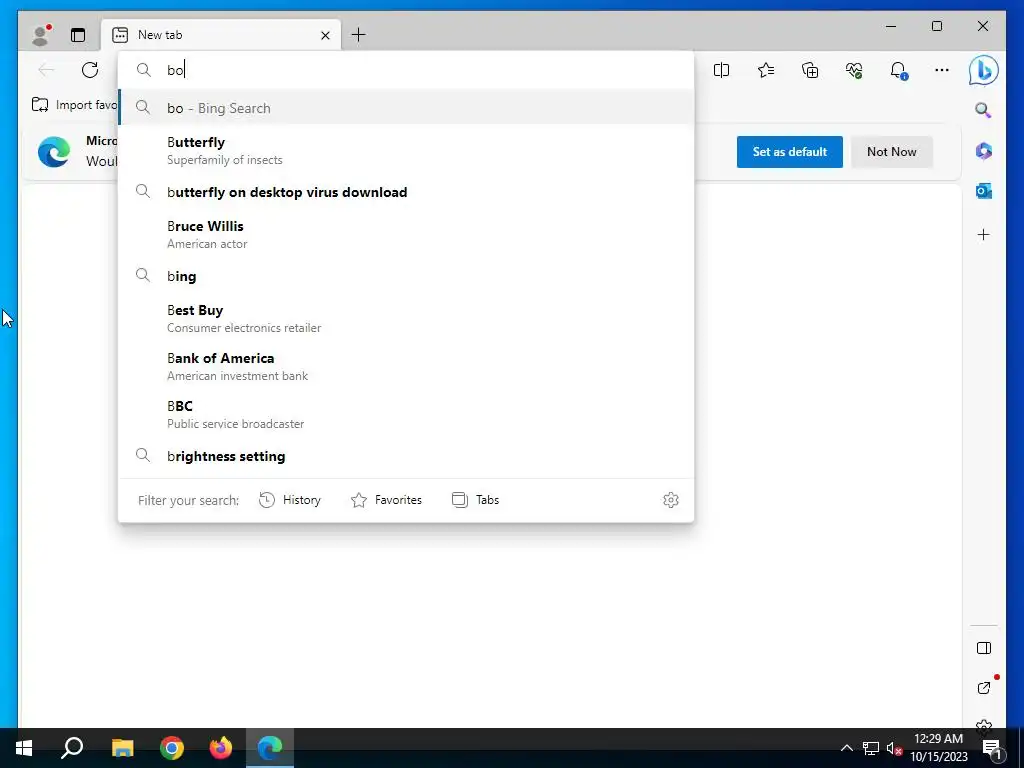Select the Butterfly suggestion
The image size is (1024, 768).
[406, 150]
